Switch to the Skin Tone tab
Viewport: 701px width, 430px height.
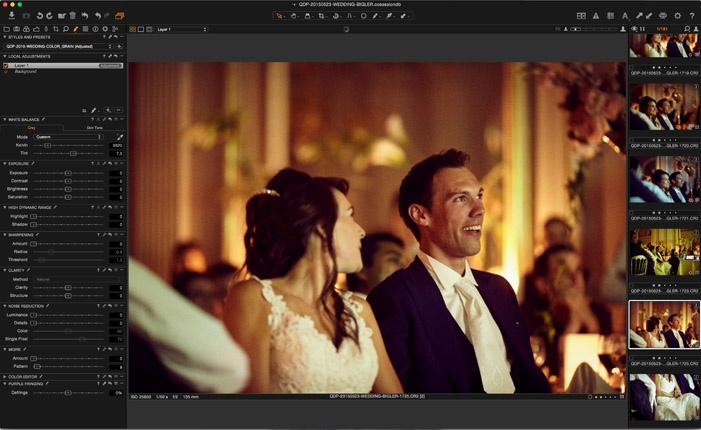click(x=94, y=128)
